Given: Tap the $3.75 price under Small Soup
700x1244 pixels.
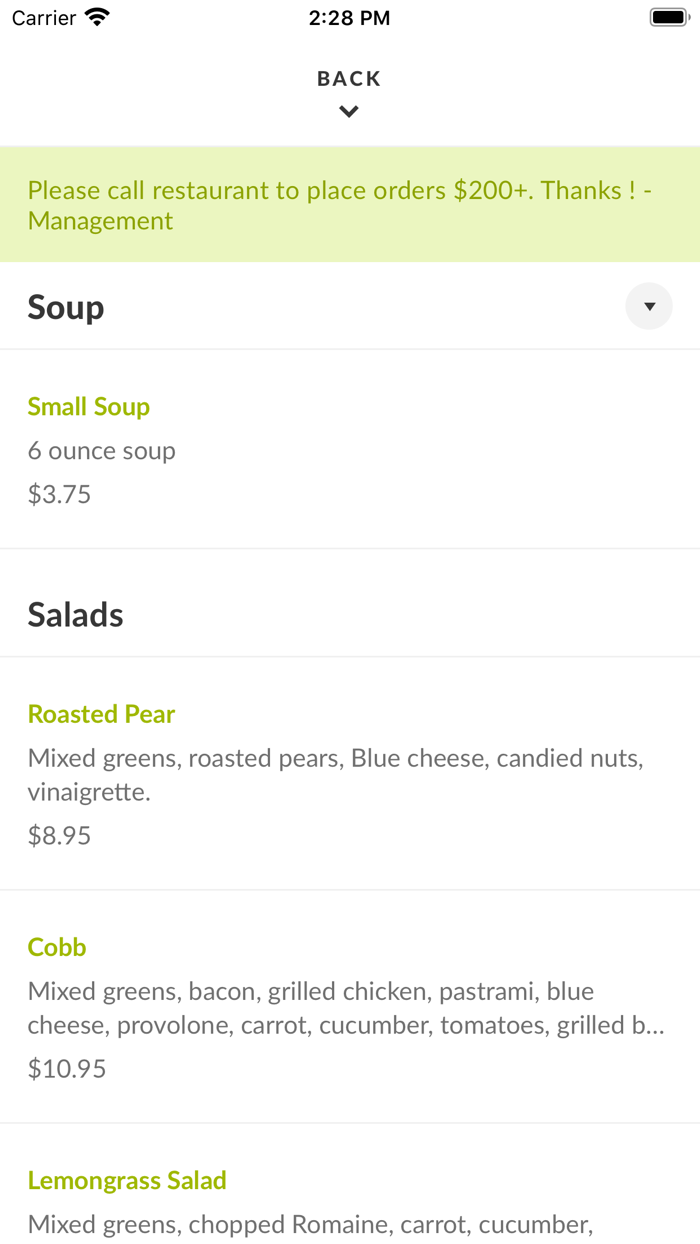Looking at the screenshot, I should click(58, 494).
